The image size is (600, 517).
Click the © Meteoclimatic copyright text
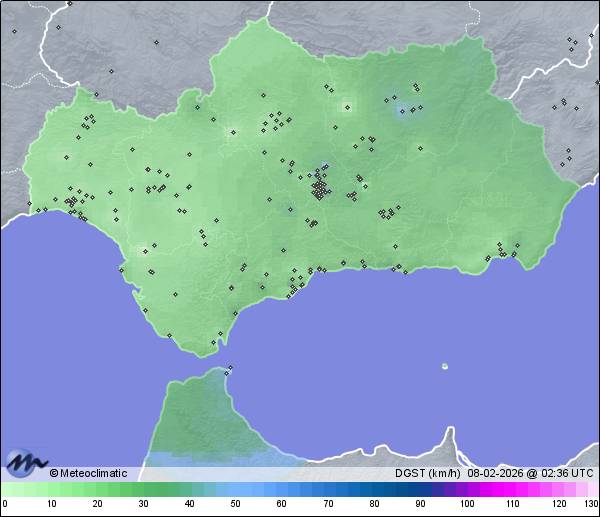pyautogui.click(x=88, y=473)
